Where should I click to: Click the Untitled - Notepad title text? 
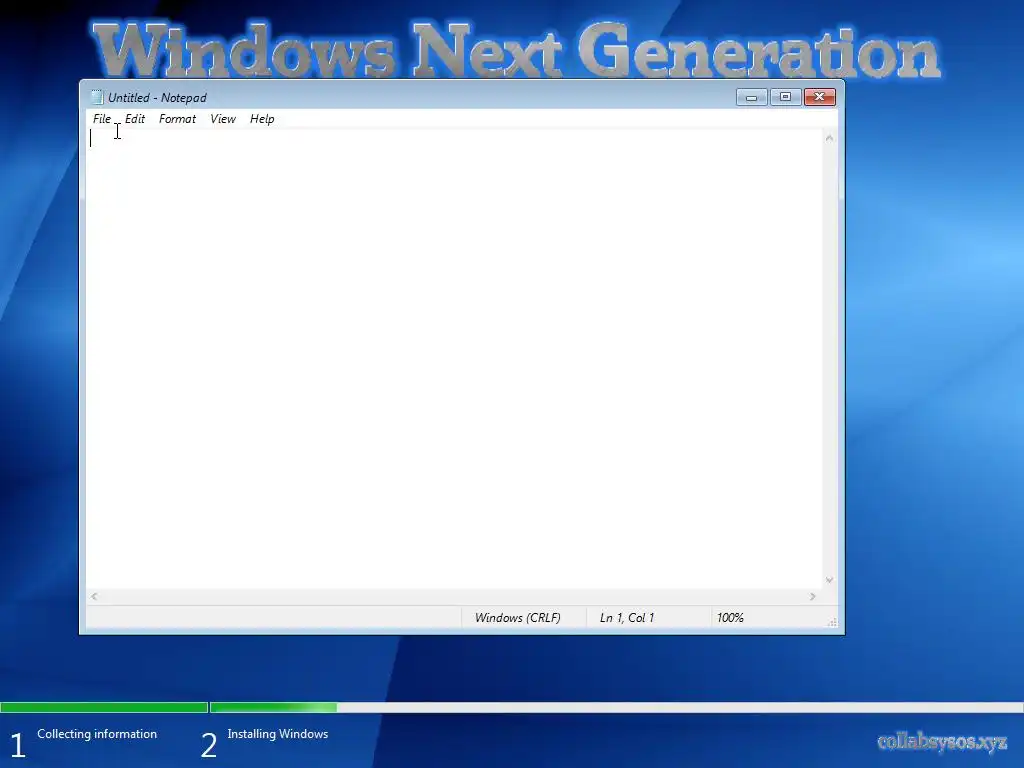(x=157, y=98)
